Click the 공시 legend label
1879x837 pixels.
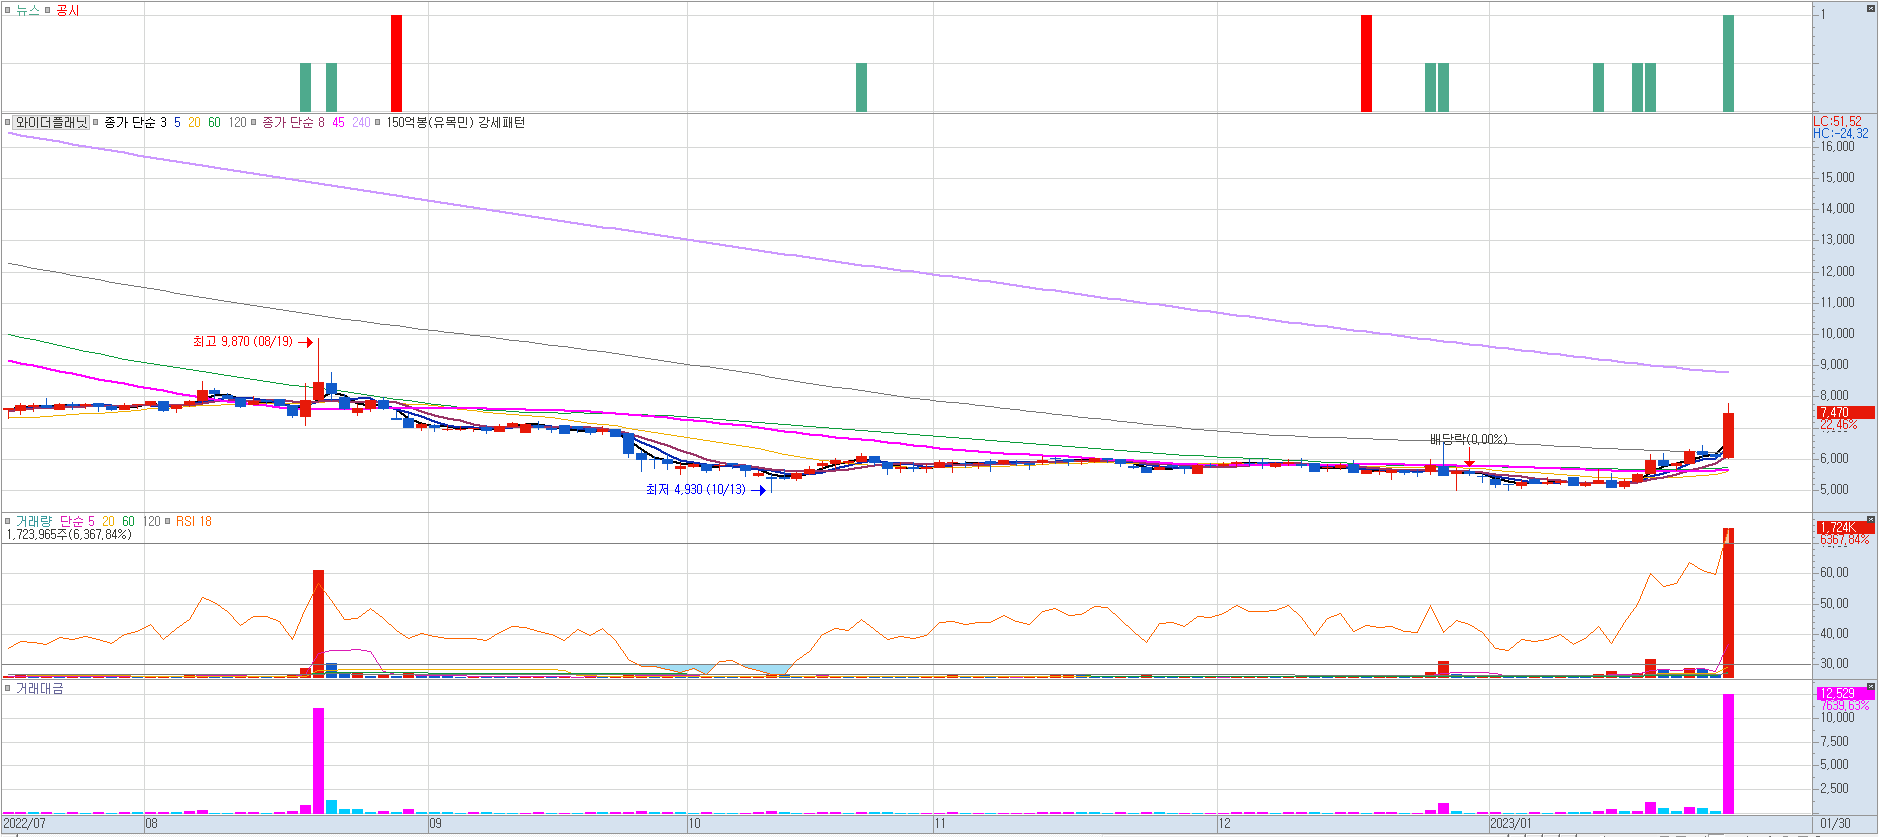(x=67, y=10)
